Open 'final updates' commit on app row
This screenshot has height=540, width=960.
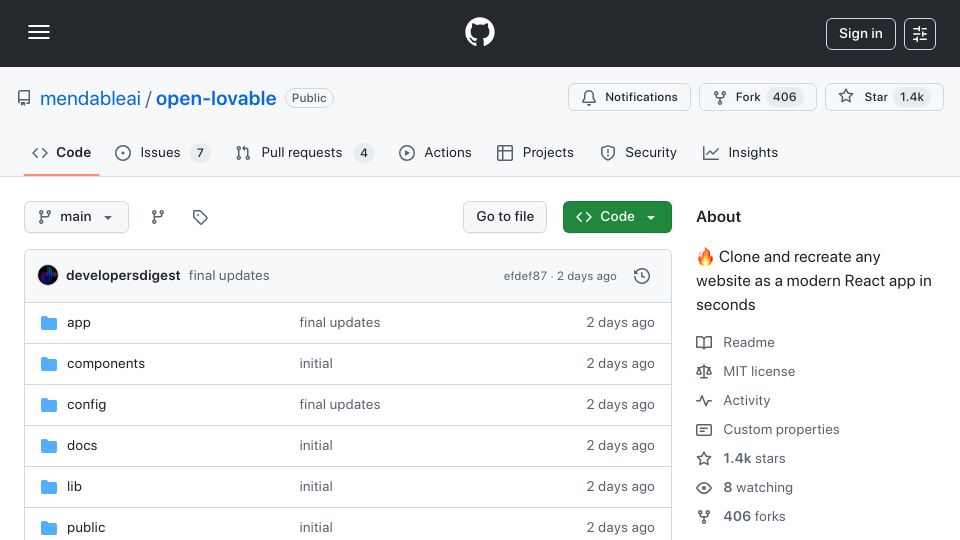340,323
